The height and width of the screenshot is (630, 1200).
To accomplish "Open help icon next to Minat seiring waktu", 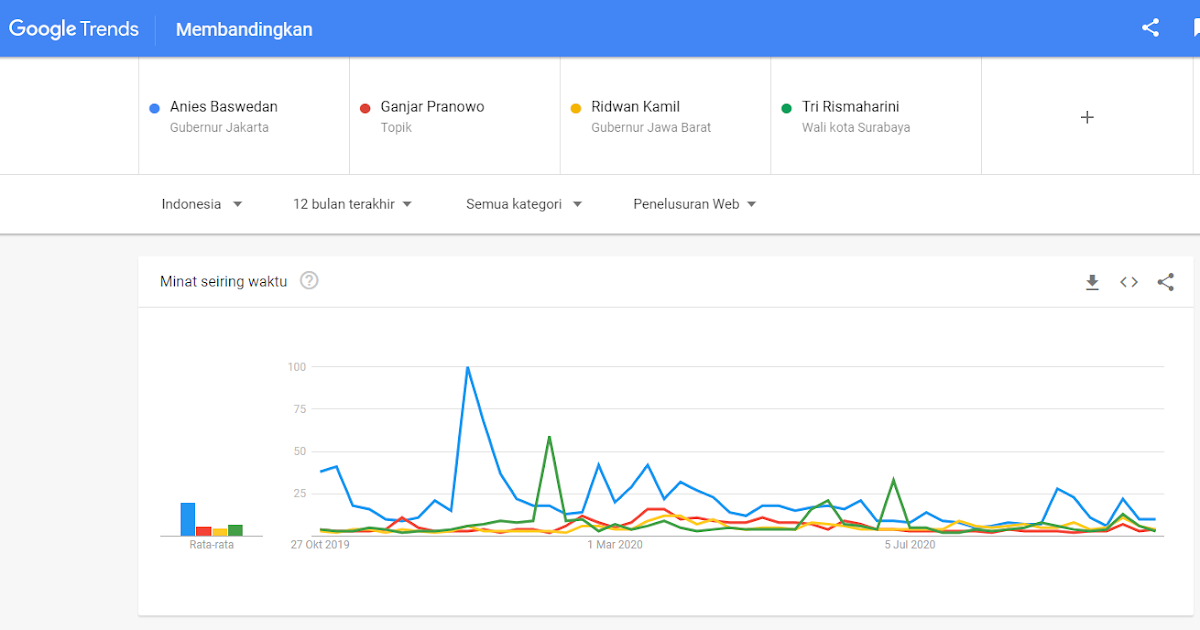I will click(x=309, y=281).
